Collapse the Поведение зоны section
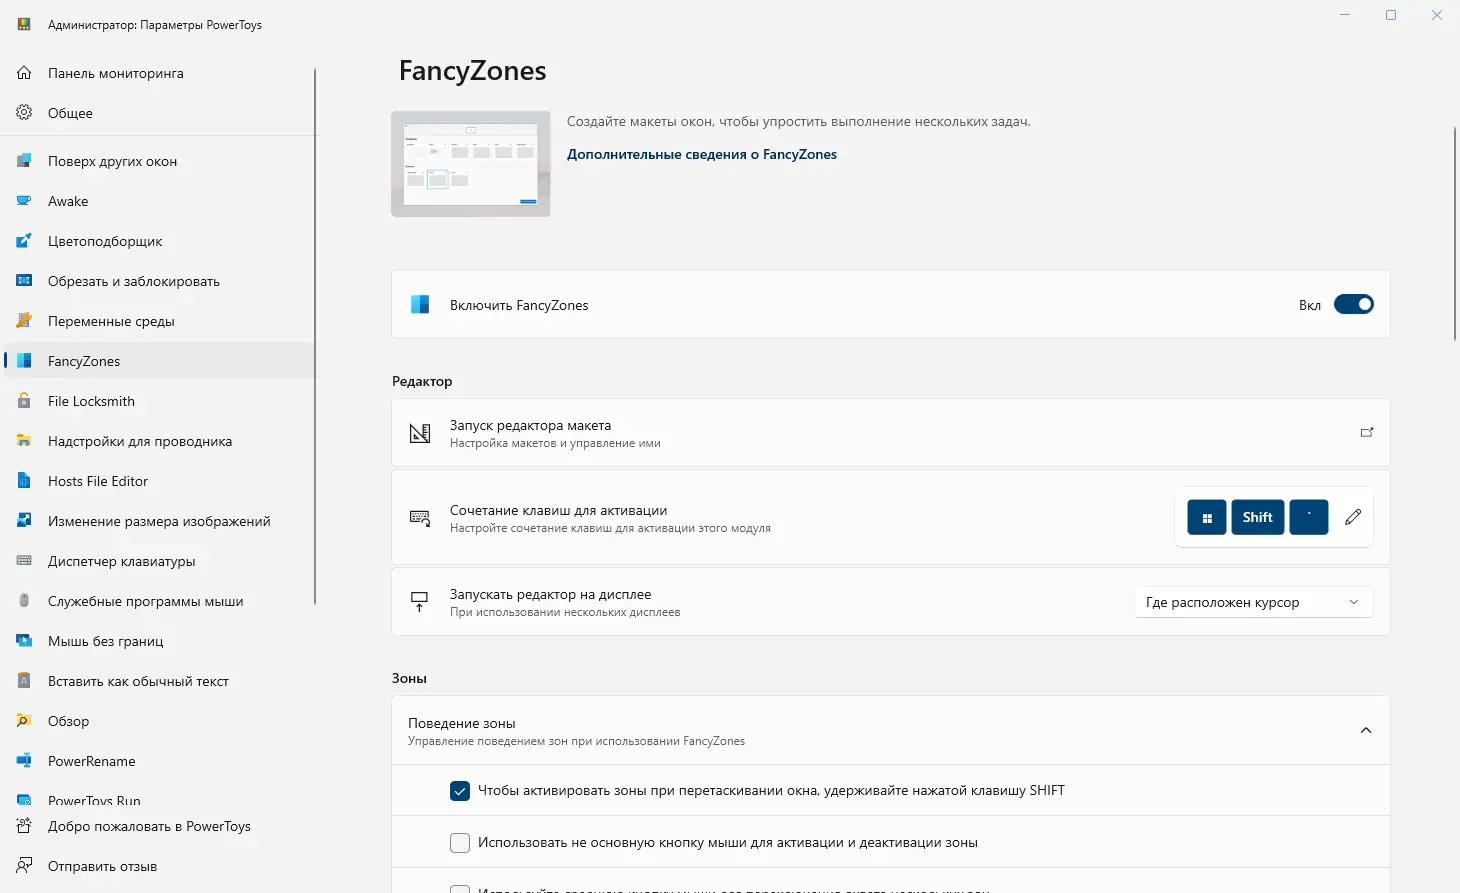 [x=1365, y=731]
